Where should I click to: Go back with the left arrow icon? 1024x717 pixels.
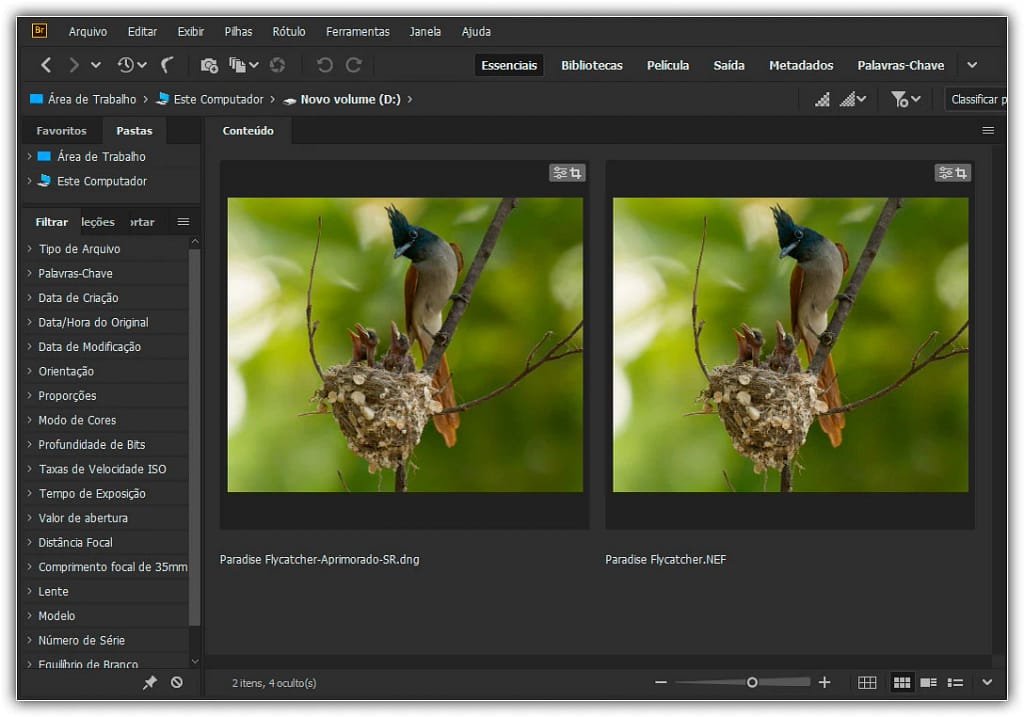[x=46, y=65]
